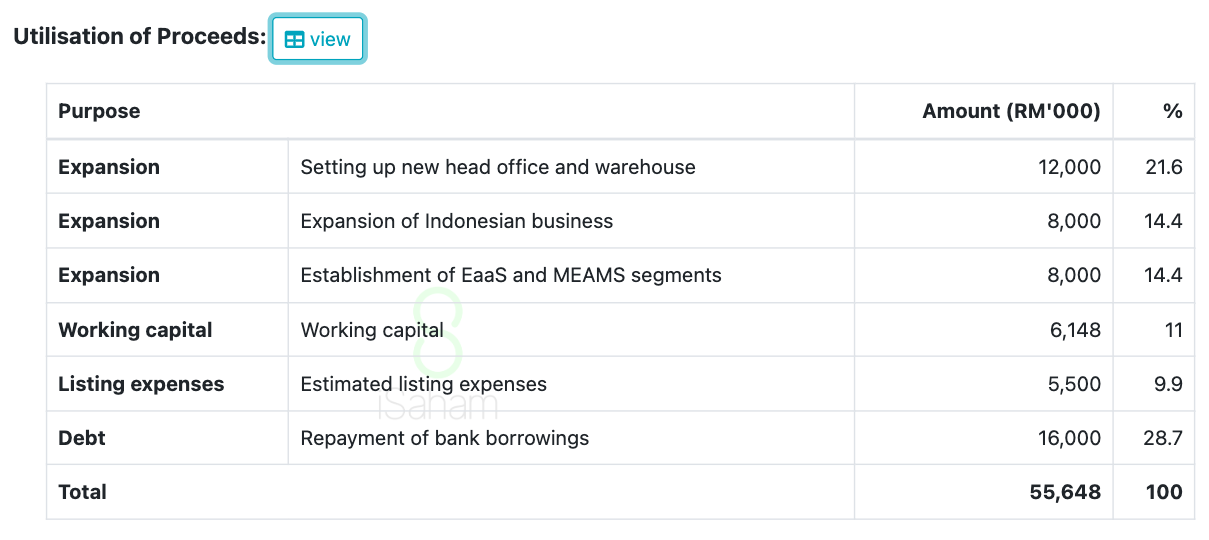Click the 12,000 amount value
1209x540 pixels.
[x=1069, y=167]
